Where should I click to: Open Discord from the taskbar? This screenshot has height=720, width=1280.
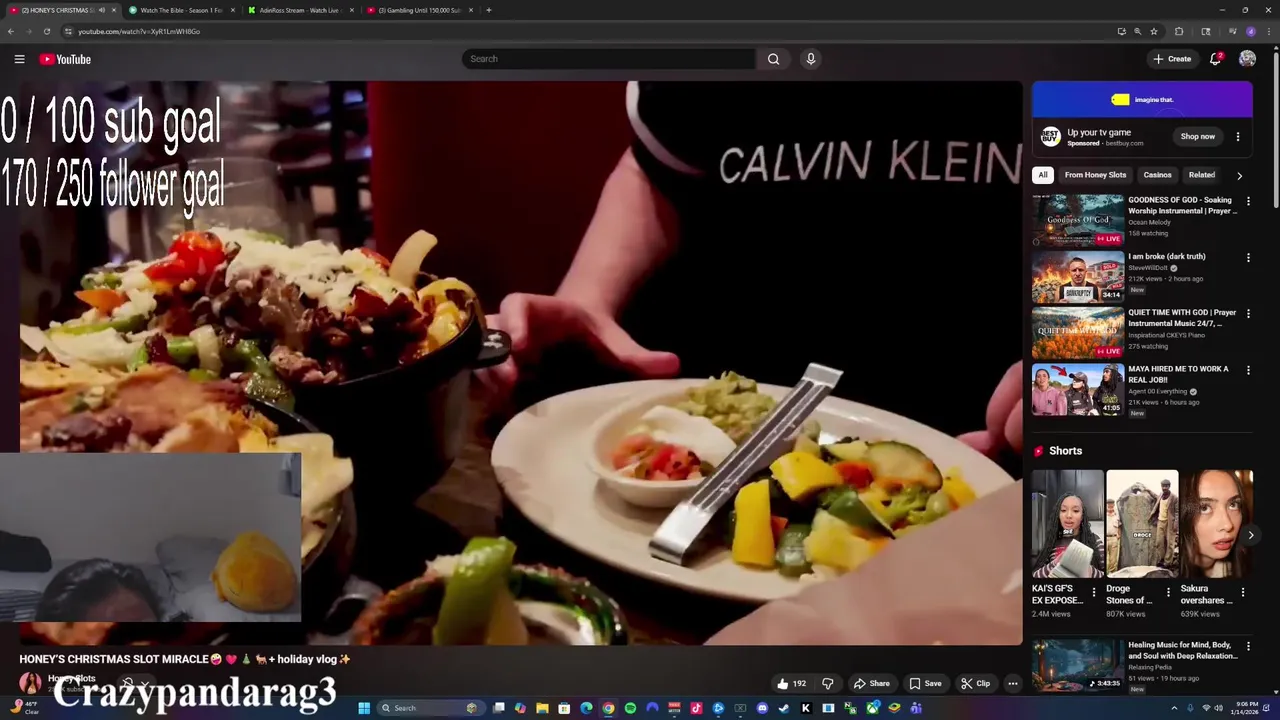[x=762, y=708]
